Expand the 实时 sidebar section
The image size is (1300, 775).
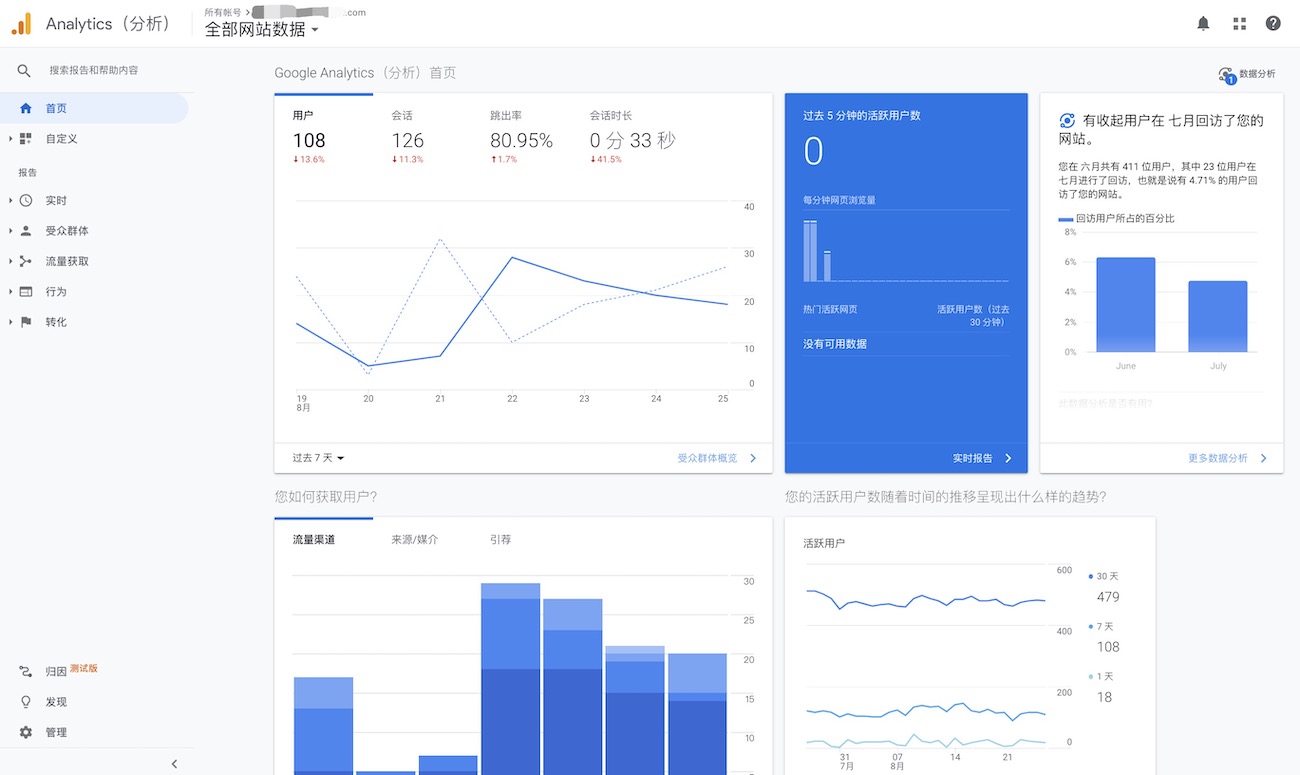[11, 201]
